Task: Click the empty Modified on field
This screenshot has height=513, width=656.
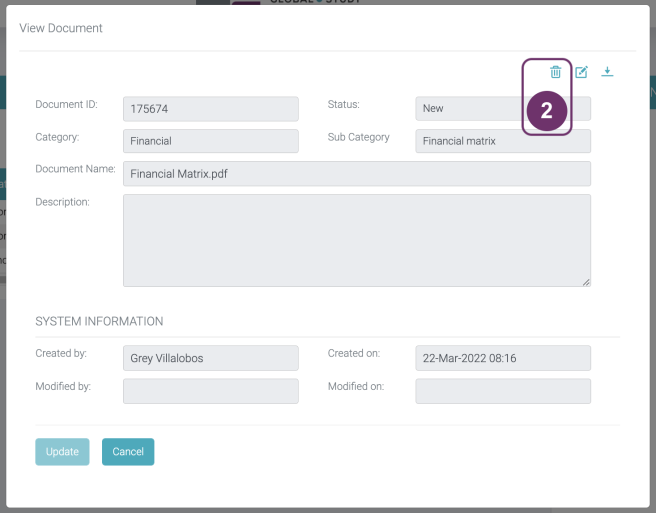Action: click(502, 391)
